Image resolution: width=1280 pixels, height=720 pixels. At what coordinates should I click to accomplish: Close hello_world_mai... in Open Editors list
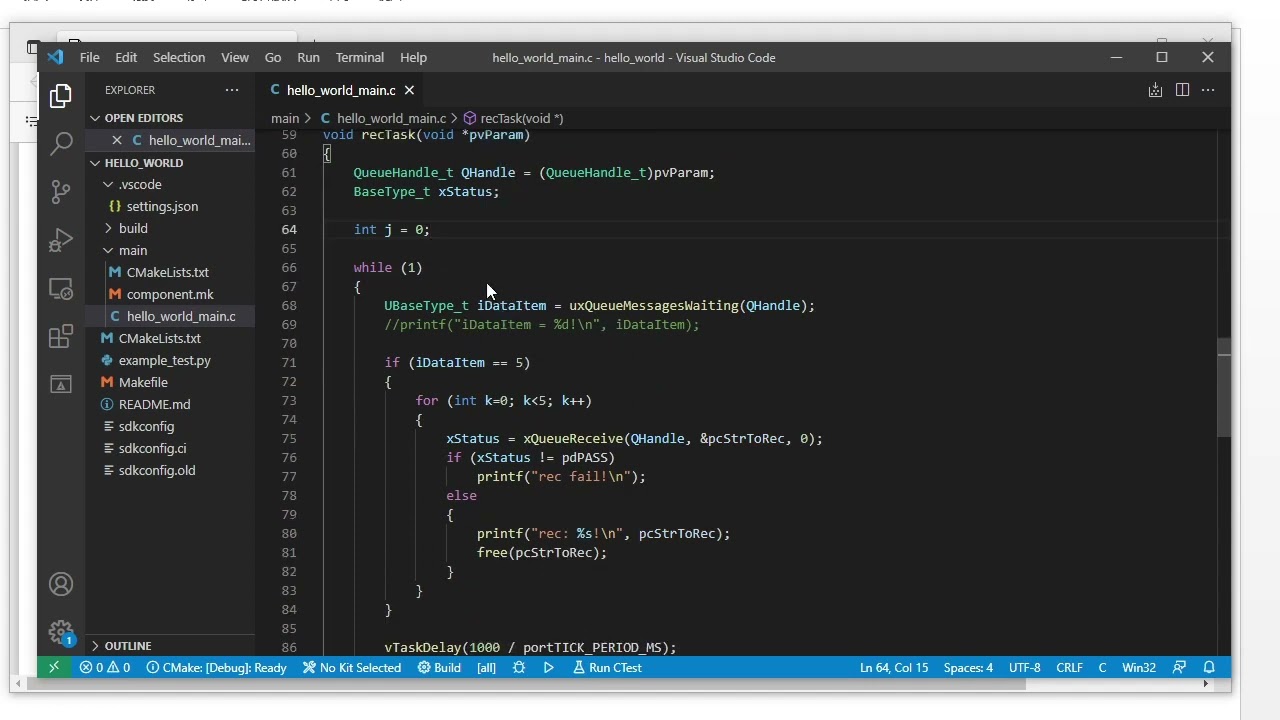tap(117, 140)
